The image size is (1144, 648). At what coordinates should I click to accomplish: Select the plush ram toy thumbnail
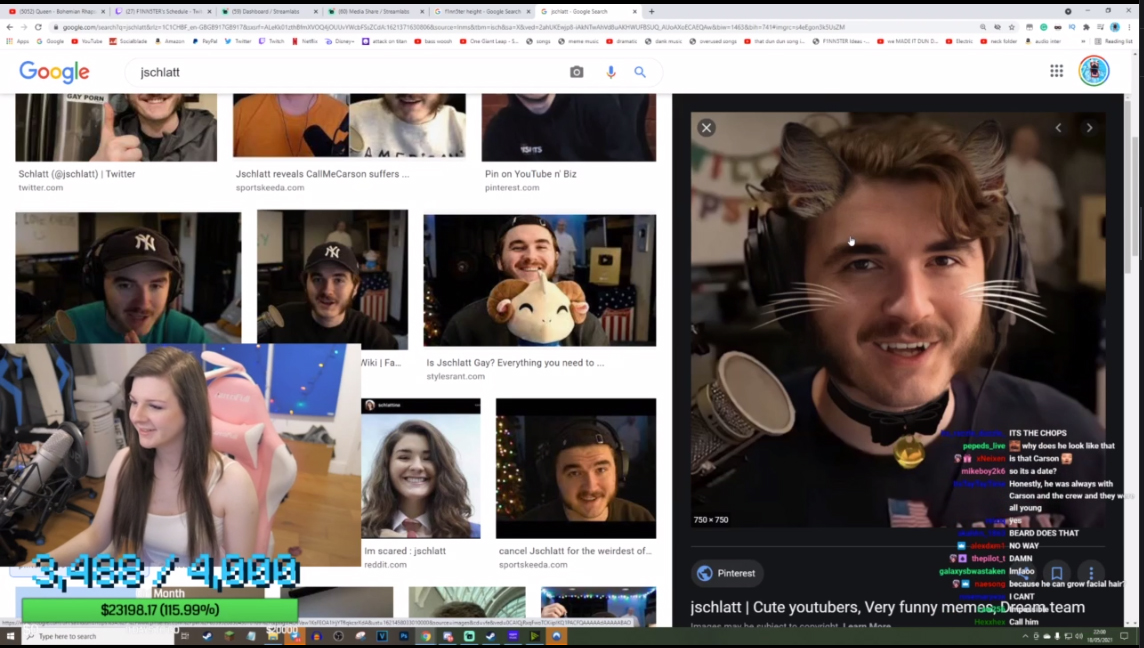pos(539,280)
